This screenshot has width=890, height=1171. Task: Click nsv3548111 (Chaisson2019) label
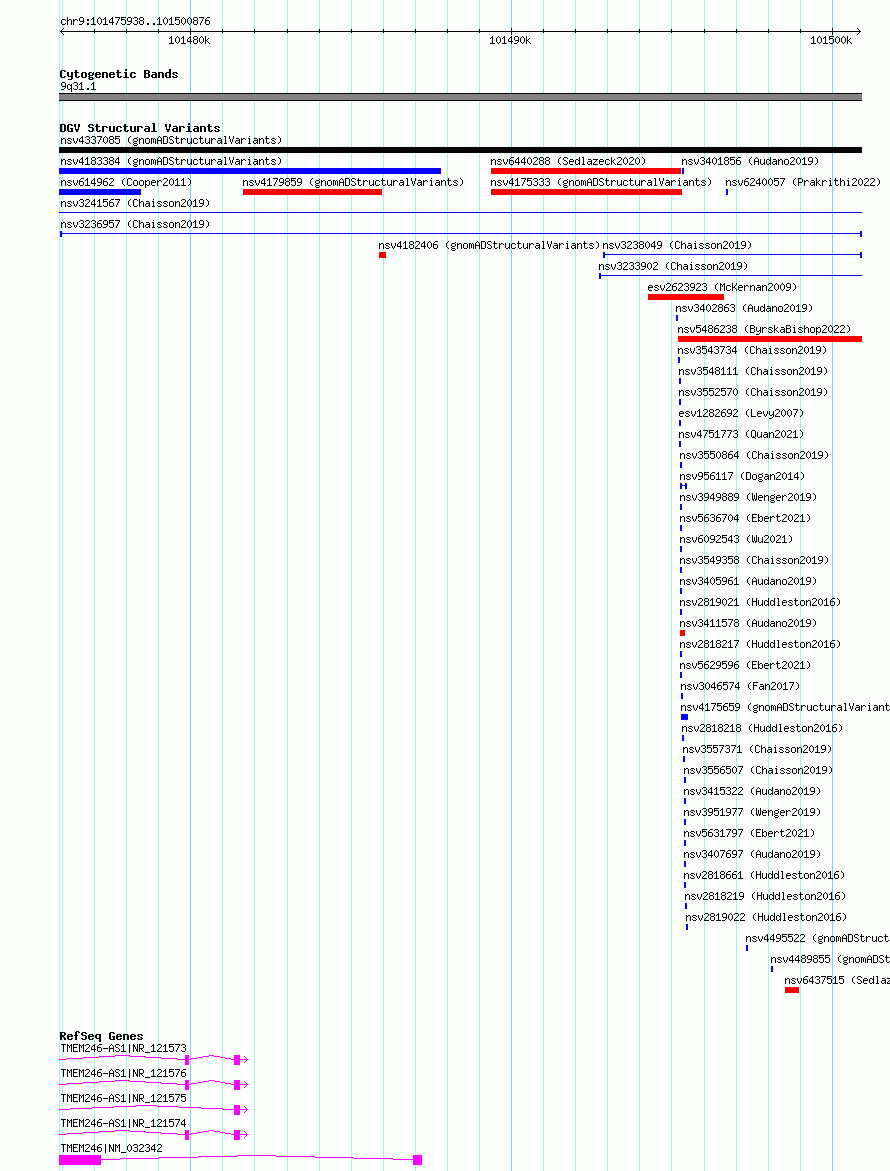pos(753,370)
